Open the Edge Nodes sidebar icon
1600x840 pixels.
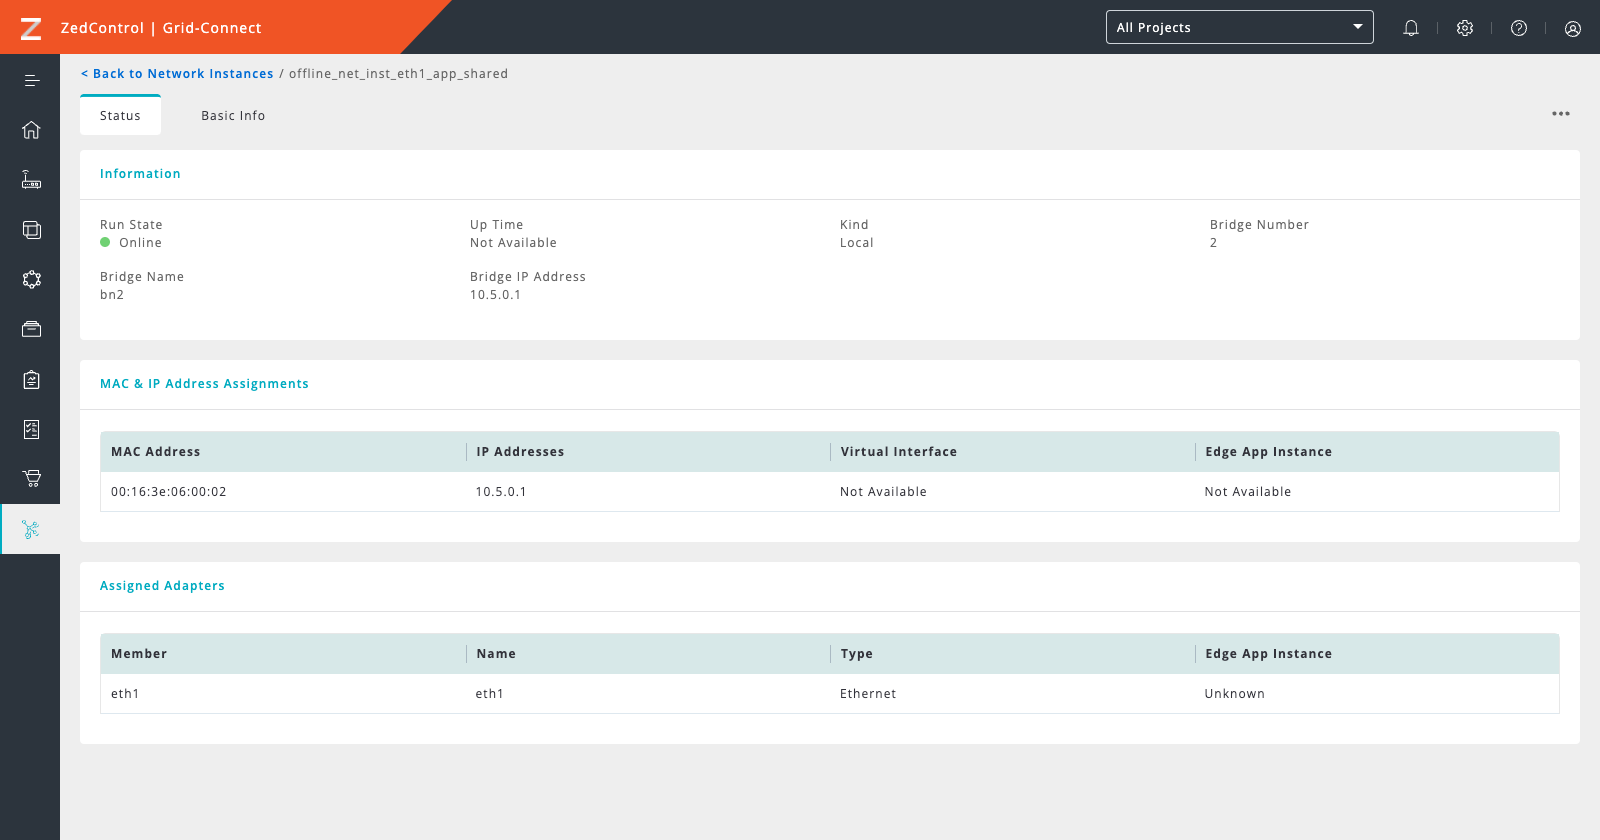32,180
